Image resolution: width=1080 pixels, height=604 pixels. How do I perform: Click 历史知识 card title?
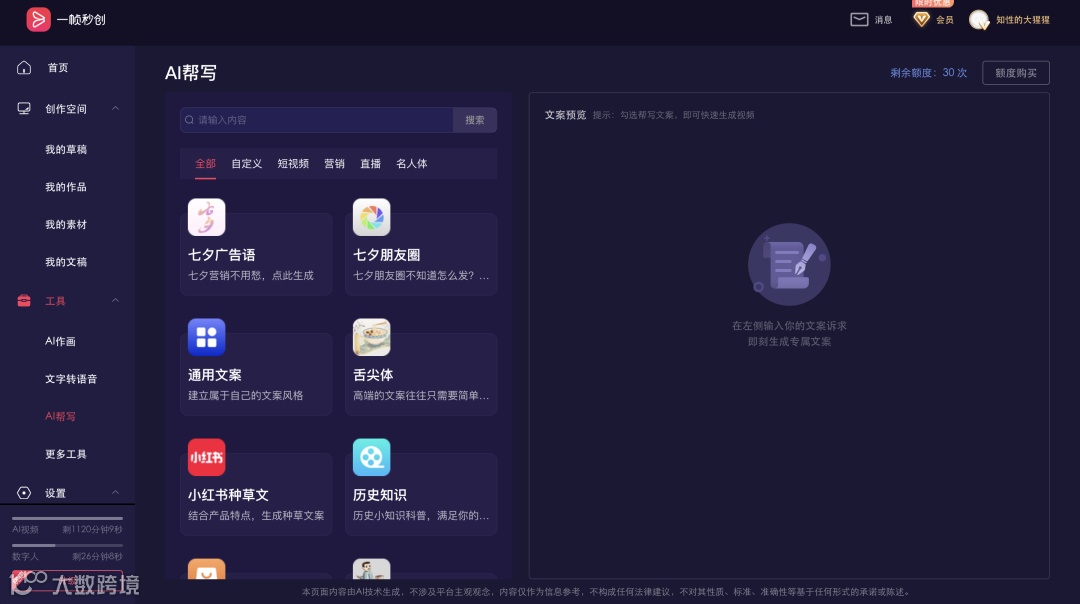coord(380,495)
